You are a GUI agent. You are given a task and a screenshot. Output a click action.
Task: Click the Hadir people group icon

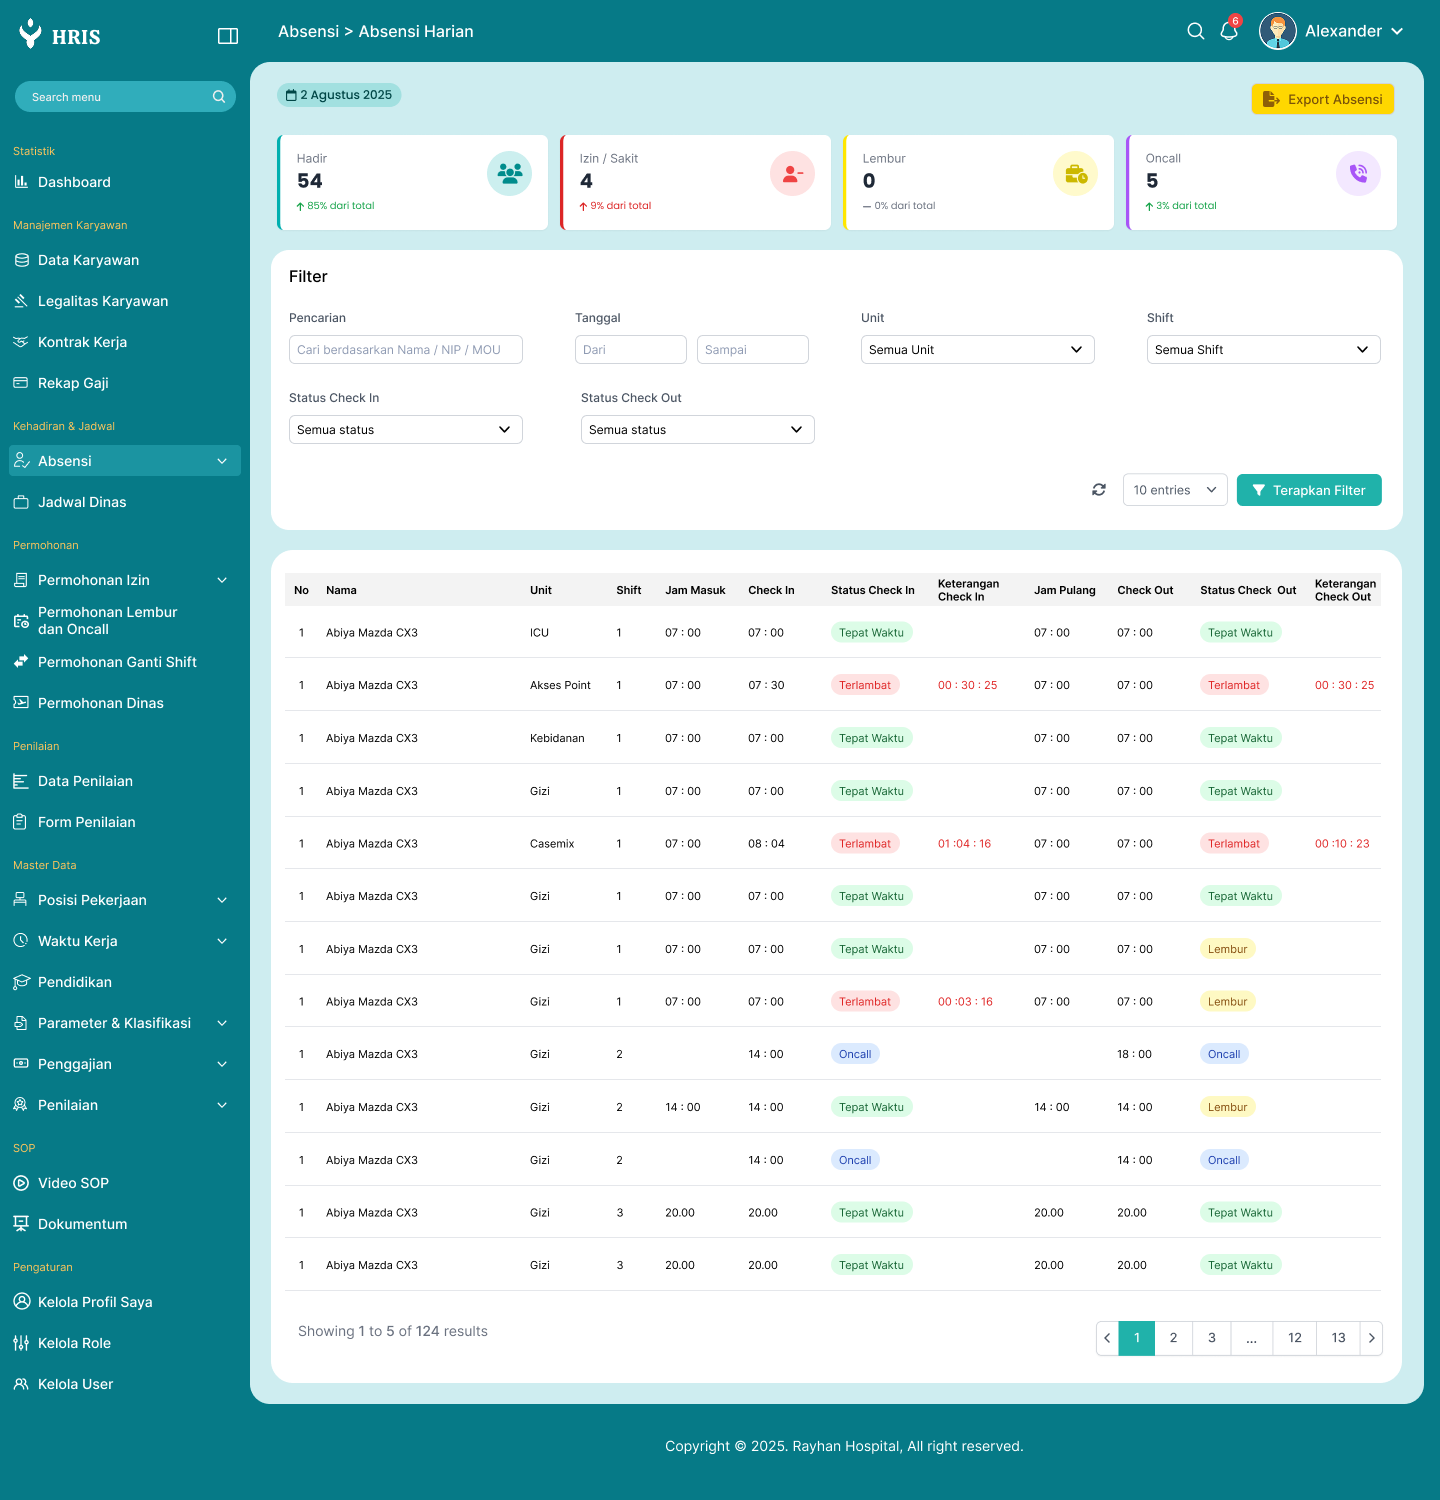click(509, 174)
